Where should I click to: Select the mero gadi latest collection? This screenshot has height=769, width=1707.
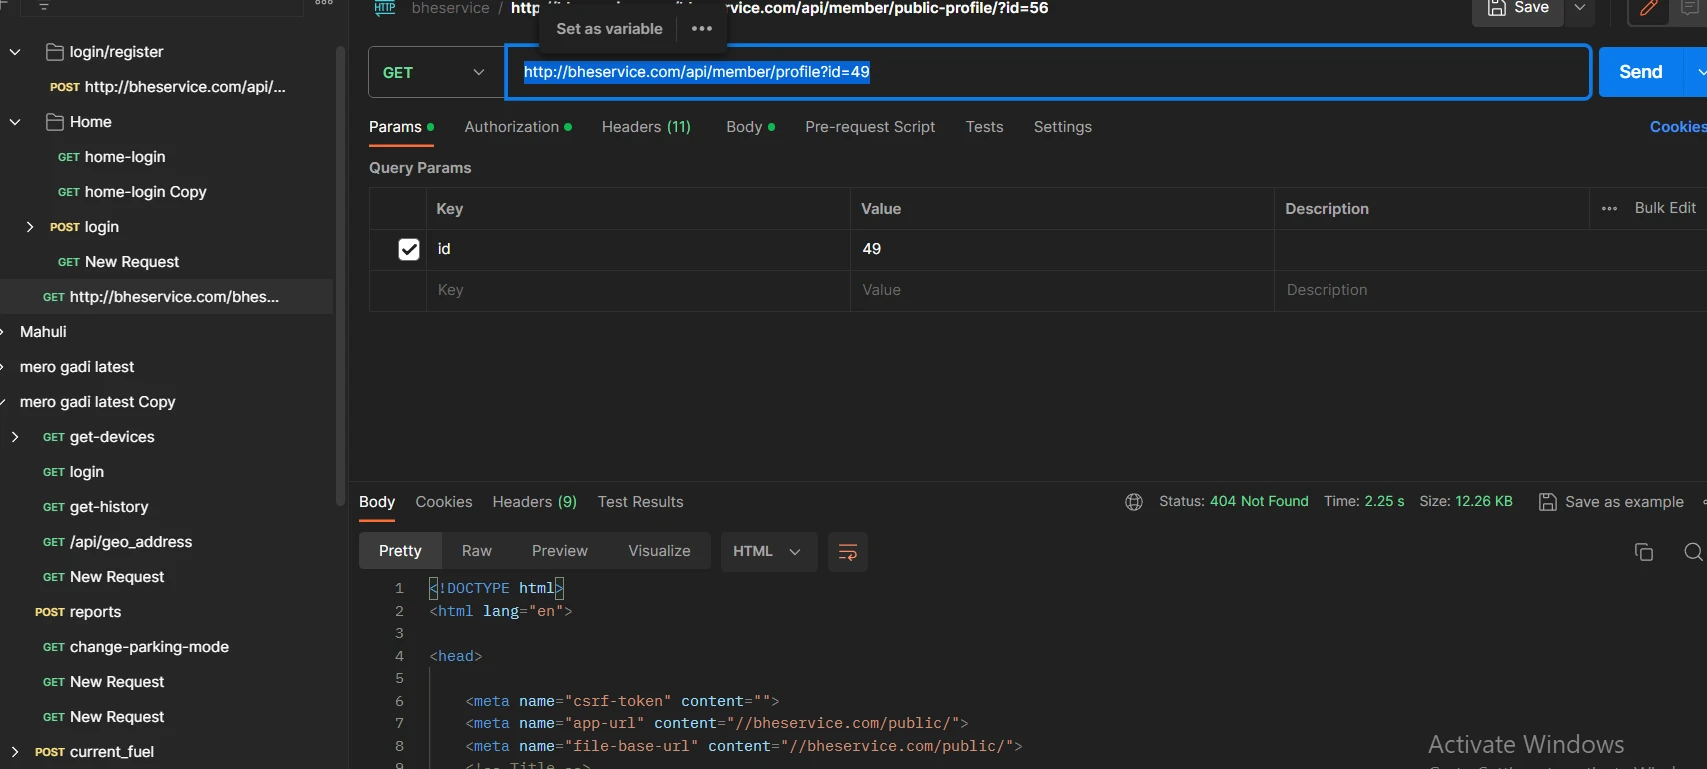click(77, 367)
